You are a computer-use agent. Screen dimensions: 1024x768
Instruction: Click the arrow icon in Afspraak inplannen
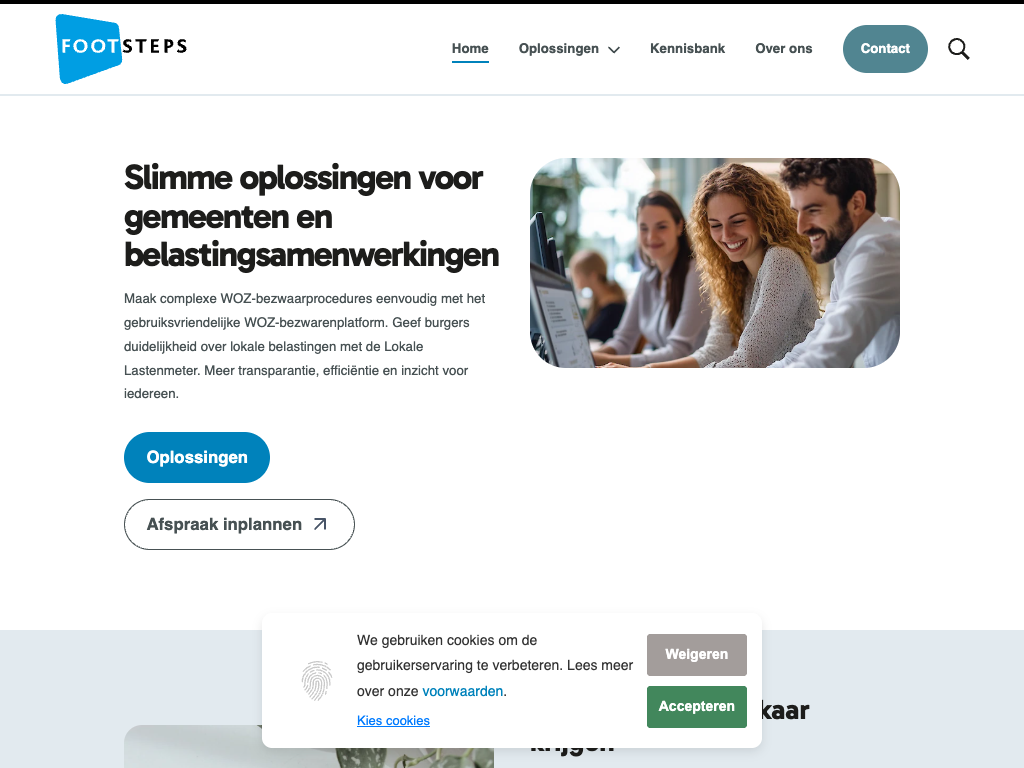pyautogui.click(x=320, y=524)
